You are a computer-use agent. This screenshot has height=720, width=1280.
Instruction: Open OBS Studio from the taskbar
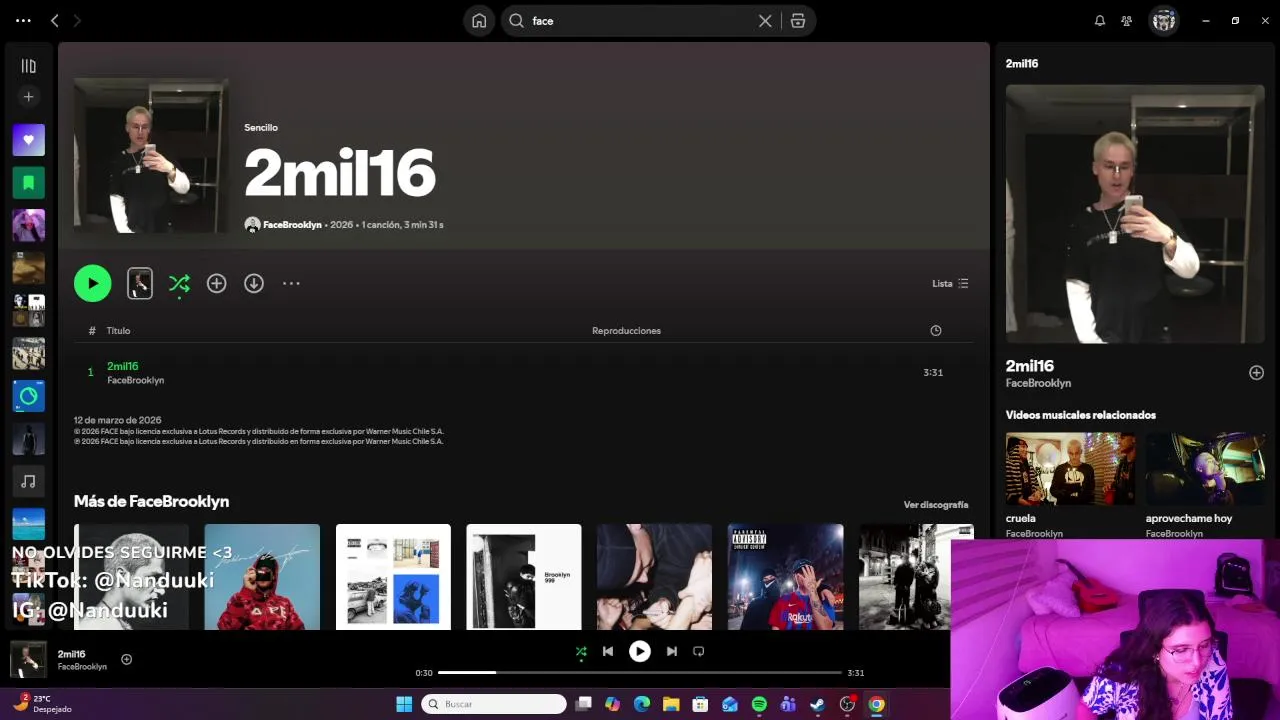tap(847, 704)
